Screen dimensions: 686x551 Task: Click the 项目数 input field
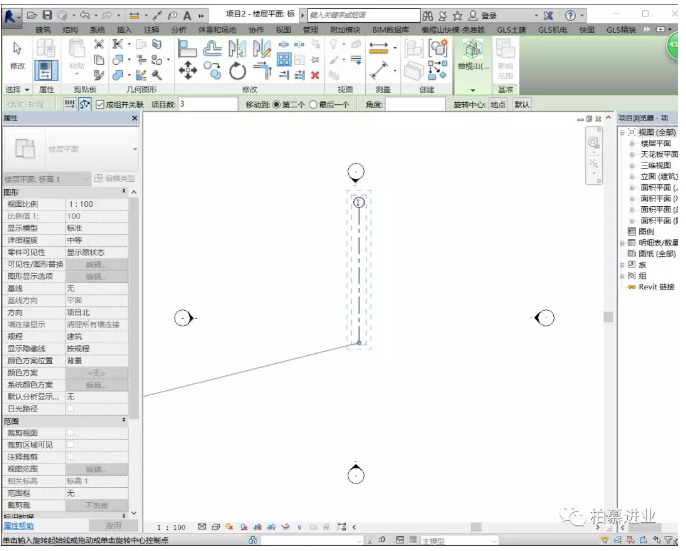pyautogui.click(x=207, y=105)
